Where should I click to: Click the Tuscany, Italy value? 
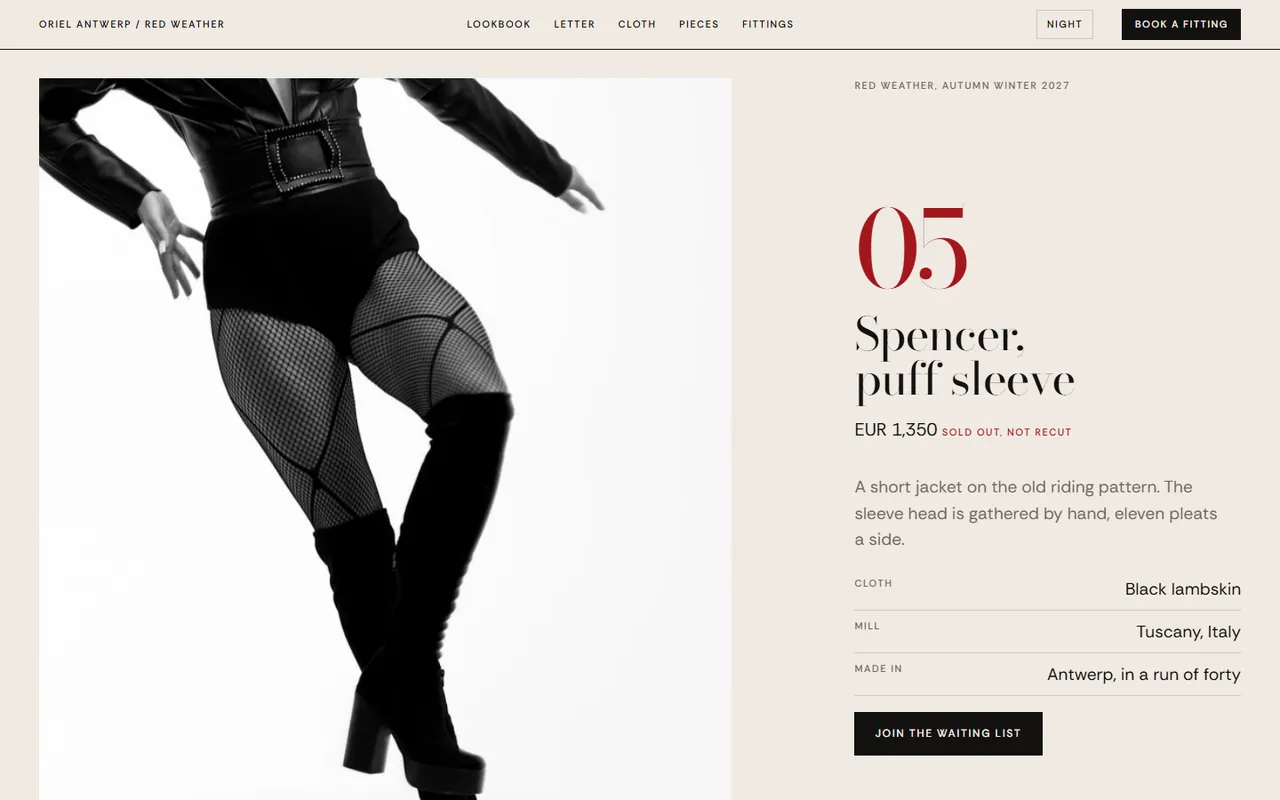pyautogui.click(x=1188, y=632)
